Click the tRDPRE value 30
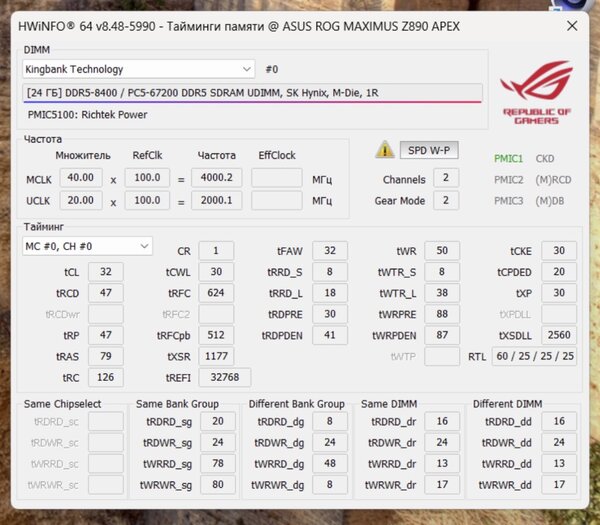The width and height of the screenshot is (600, 525). click(x=330, y=314)
